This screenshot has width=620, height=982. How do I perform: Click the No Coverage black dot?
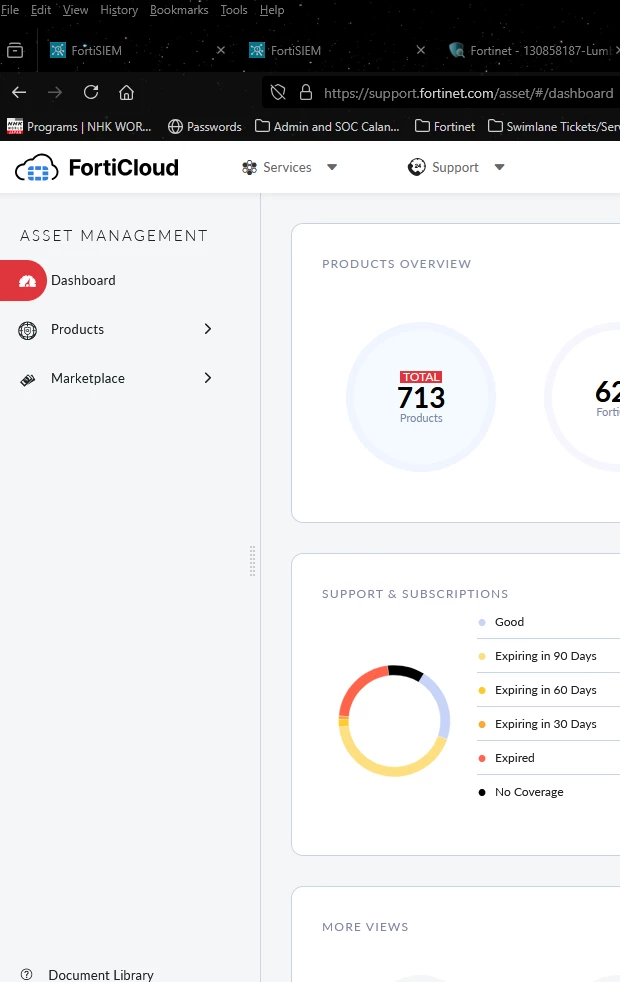482,792
